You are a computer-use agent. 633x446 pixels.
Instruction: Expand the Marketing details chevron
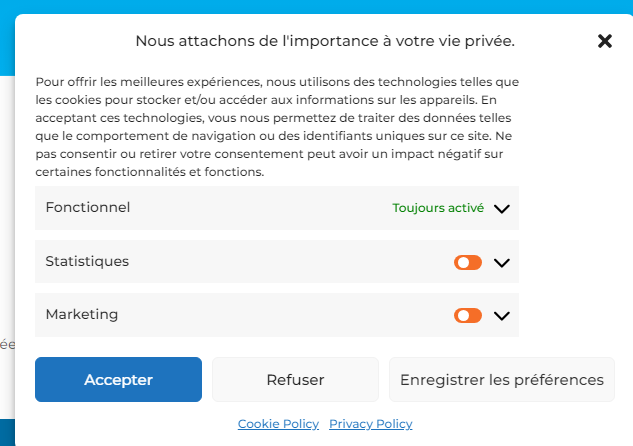click(502, 316)
